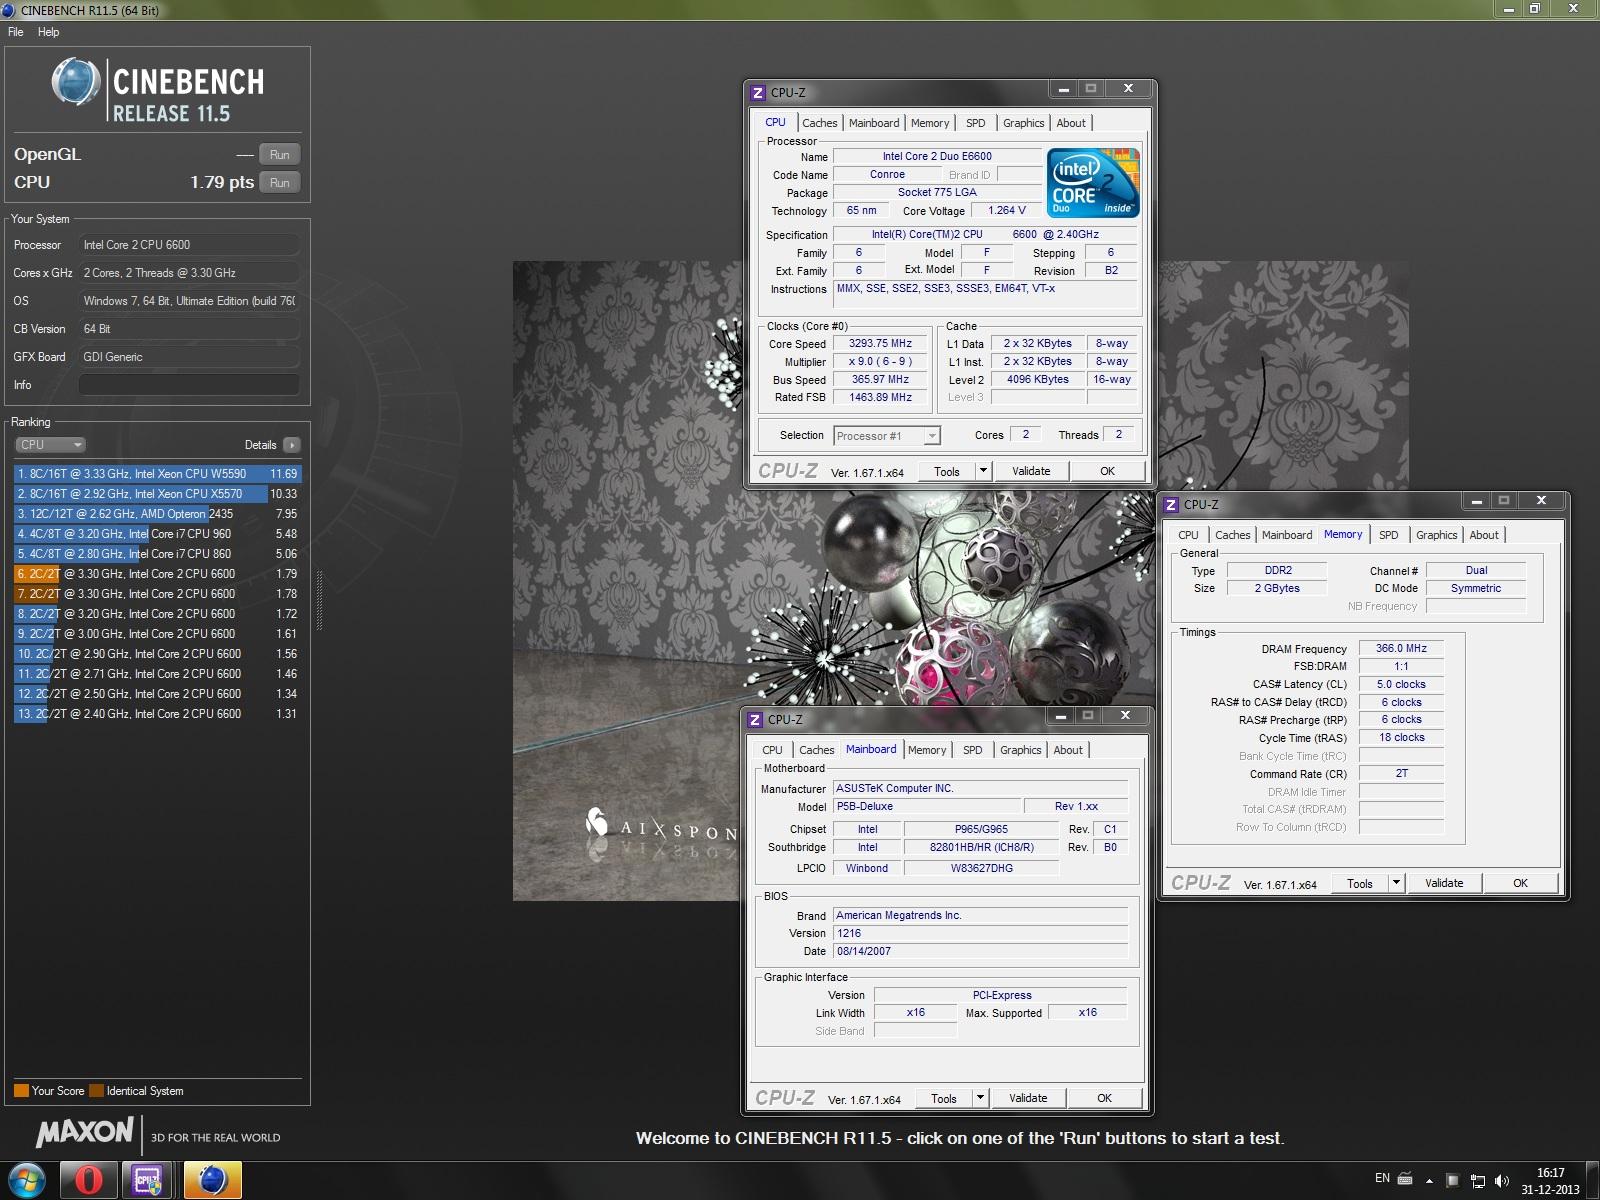Viewport: 1600px width, 1200px height.
Task: Click GFX Board value GDI Generic
Action: click(x=189, y=357)
